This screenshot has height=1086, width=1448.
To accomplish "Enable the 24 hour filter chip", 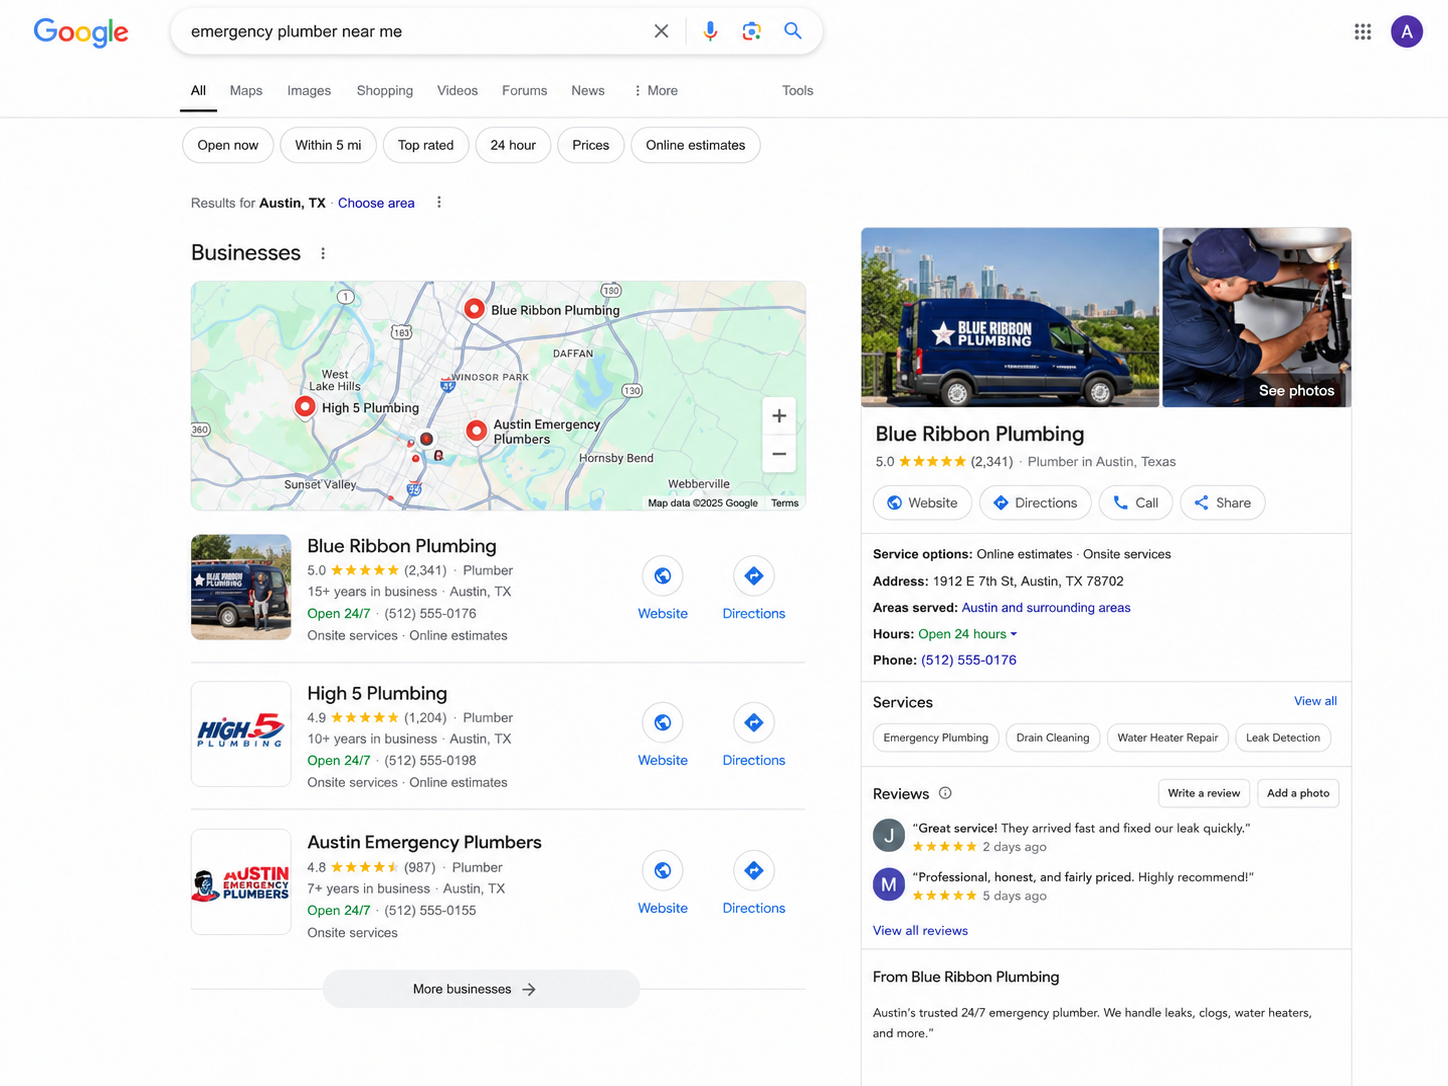I will coord(513,145).
